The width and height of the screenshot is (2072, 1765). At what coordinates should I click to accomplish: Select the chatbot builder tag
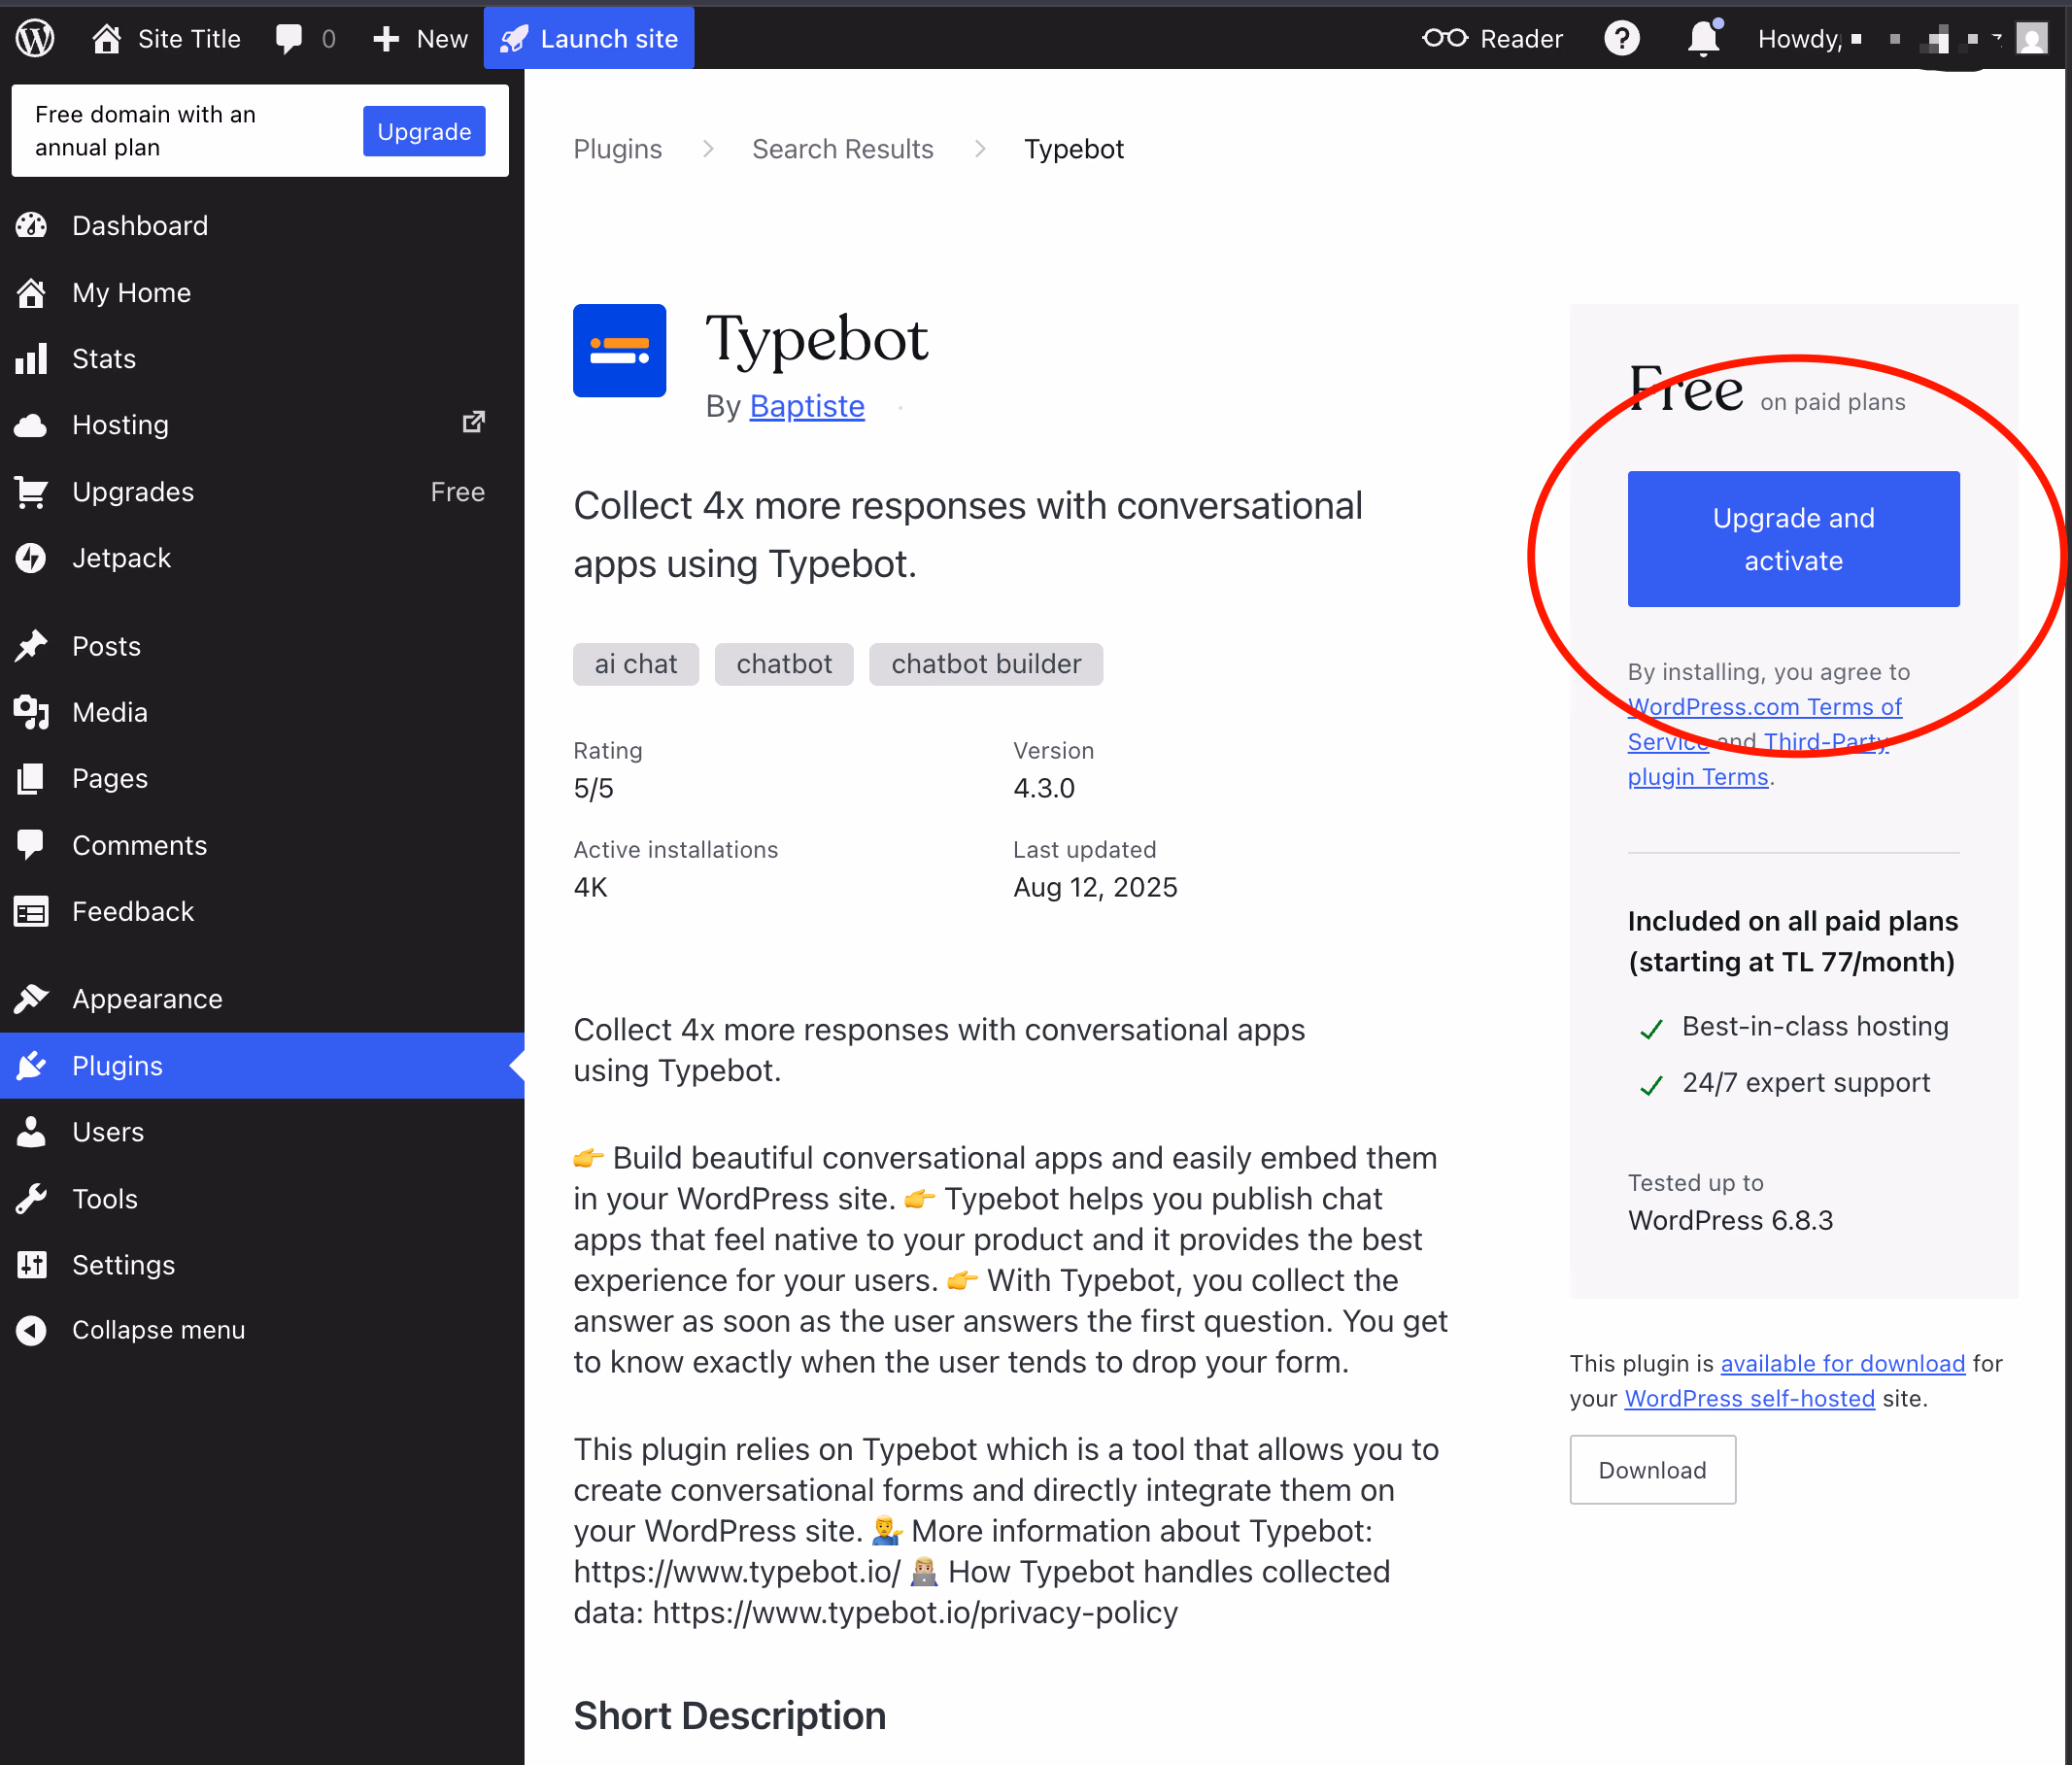985,664
